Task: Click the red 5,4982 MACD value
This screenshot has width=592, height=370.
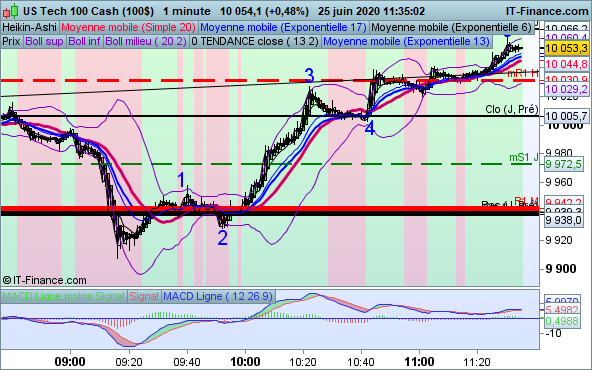Action: [562, 310]
